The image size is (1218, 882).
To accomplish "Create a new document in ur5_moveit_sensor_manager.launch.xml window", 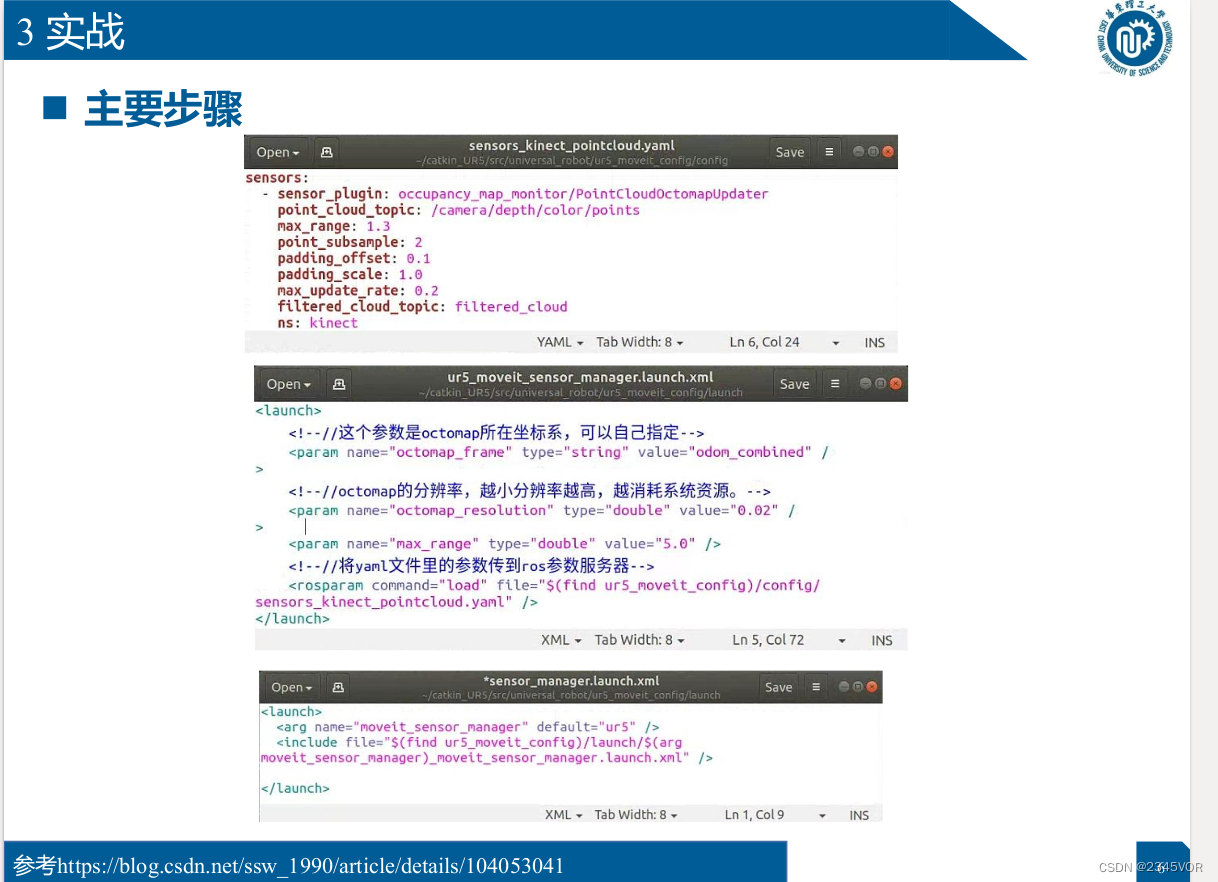I will pyautogui.click(x=338, y=383).
